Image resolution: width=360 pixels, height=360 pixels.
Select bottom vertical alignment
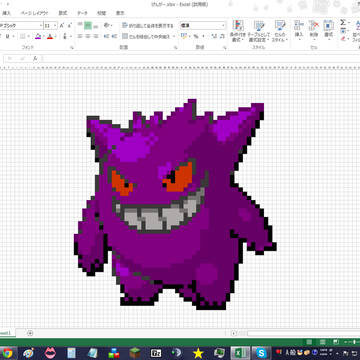pyautogui.click(x=96, y=26)
